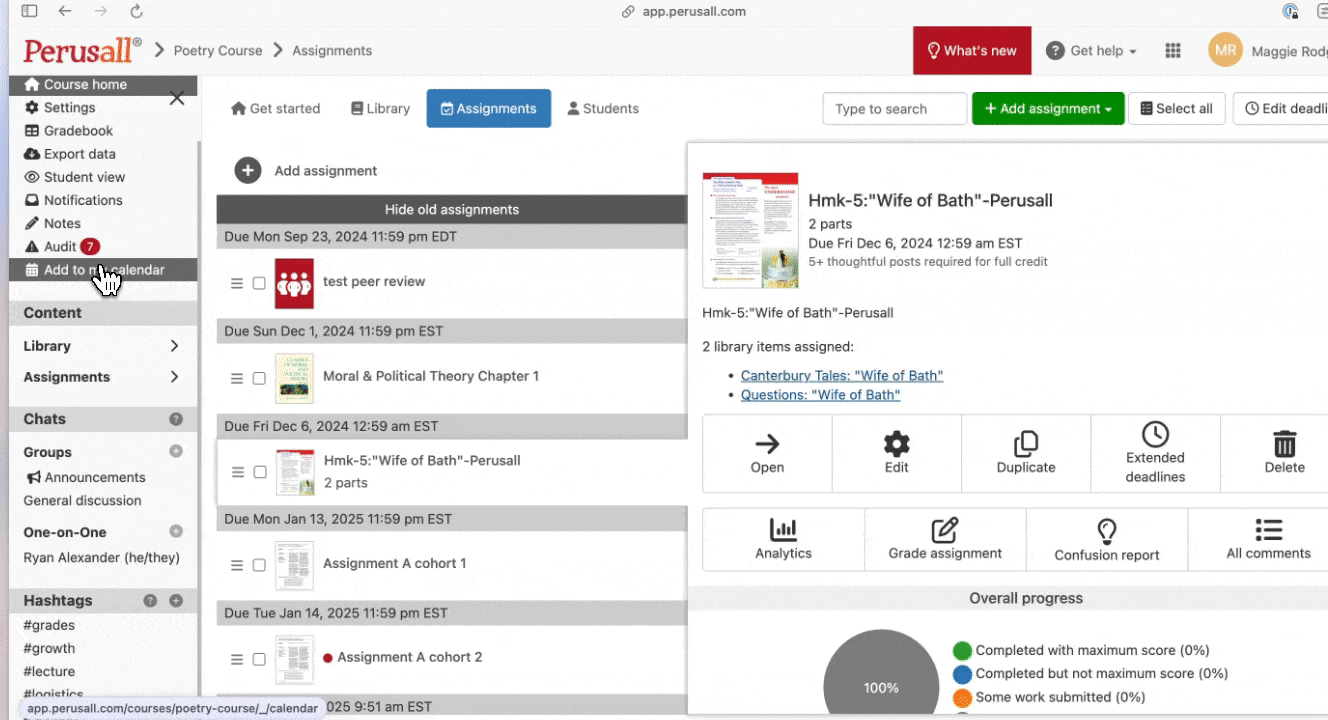Expand the Library section chevron in sidebar
1328x720 pixels.
click(x=174, y=346)
